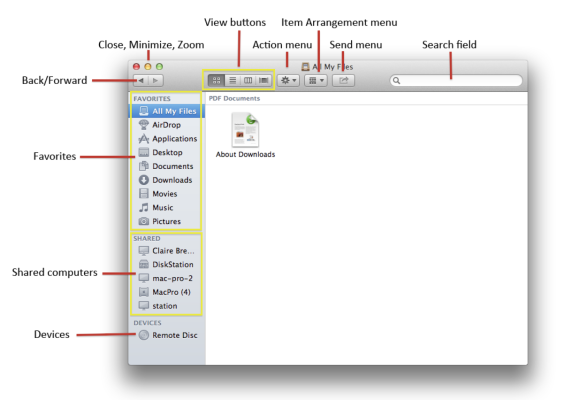Click the green Zoom window button
580x400 pixels.
point(159,67)
